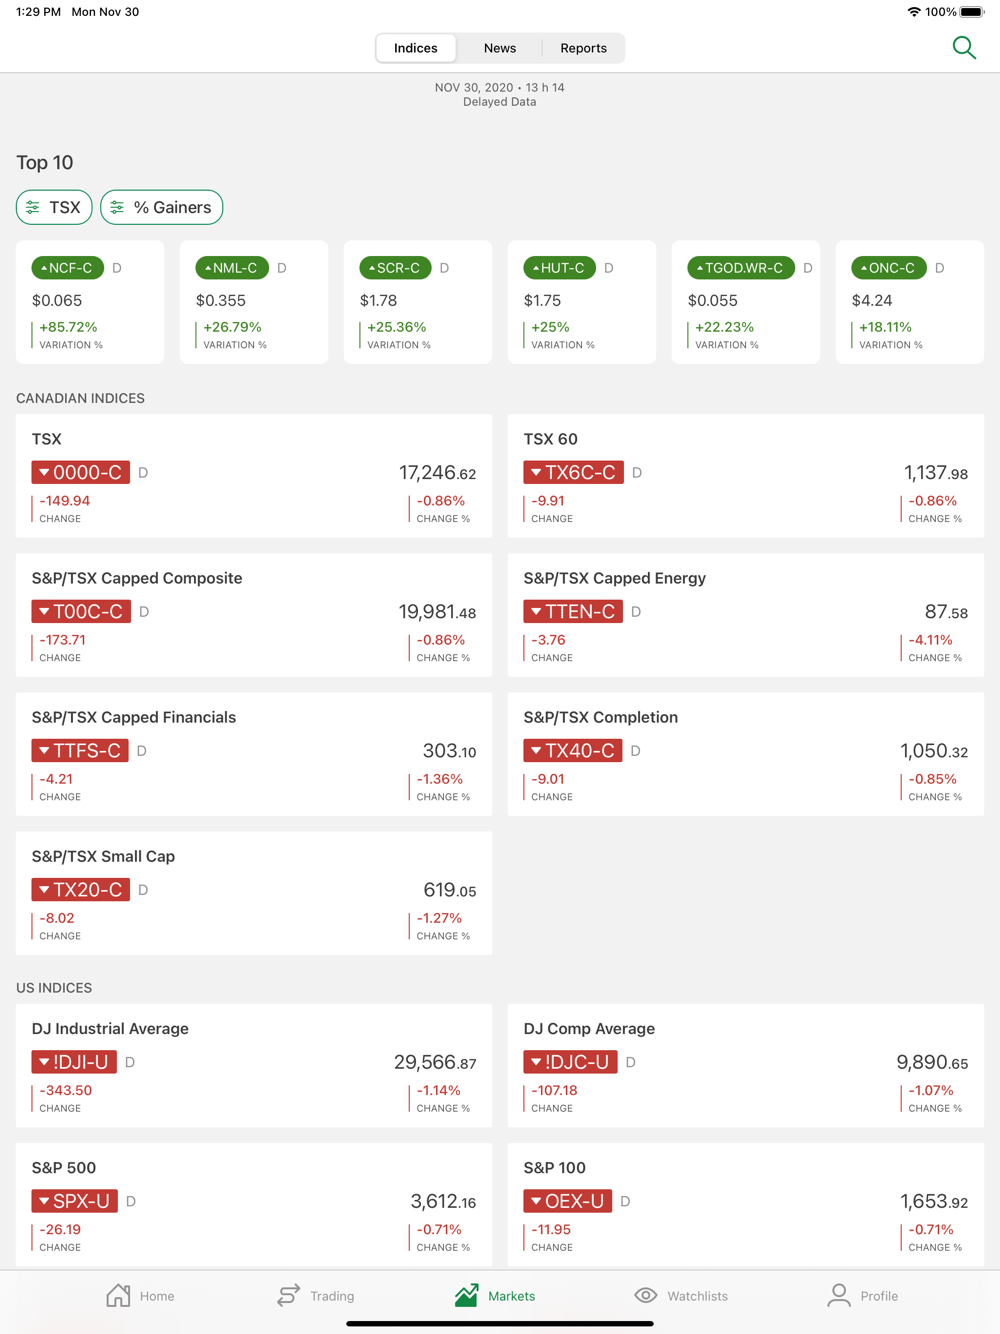Click the S&P/TSX Capped Energy title
The width and height of the screenshot is (1000, 1334).
tap(615, 578)
